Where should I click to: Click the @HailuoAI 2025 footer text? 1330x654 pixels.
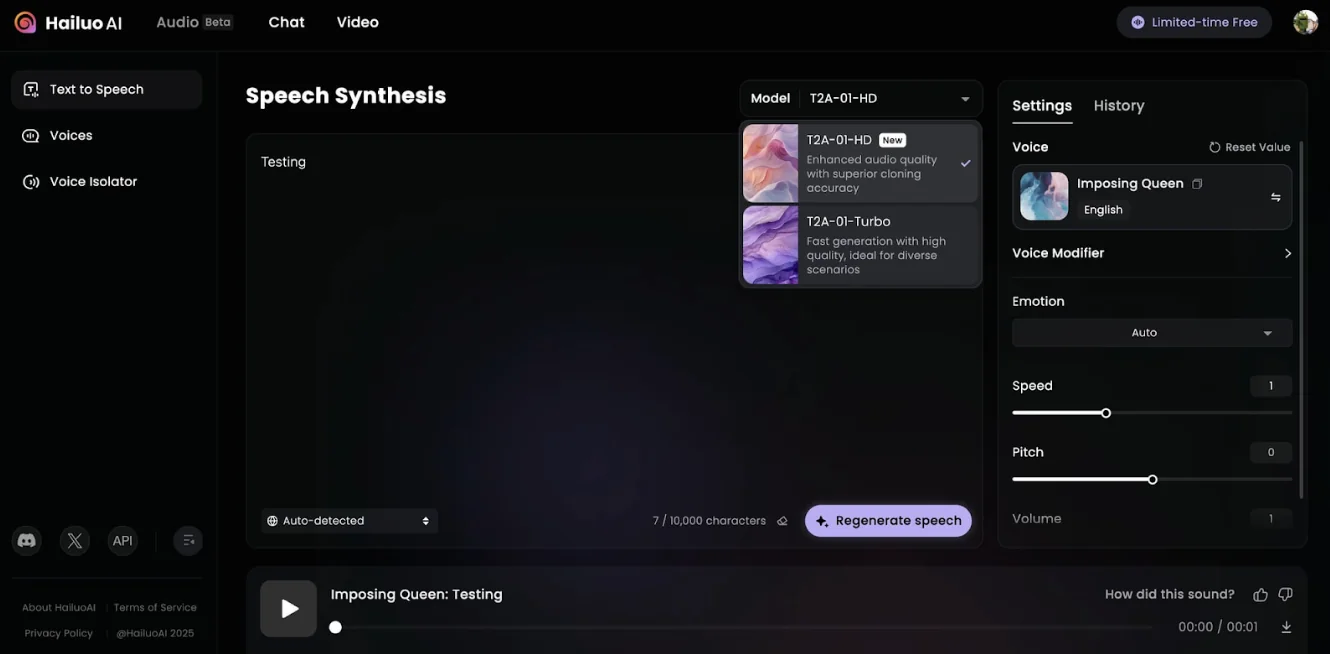(155, 634)
